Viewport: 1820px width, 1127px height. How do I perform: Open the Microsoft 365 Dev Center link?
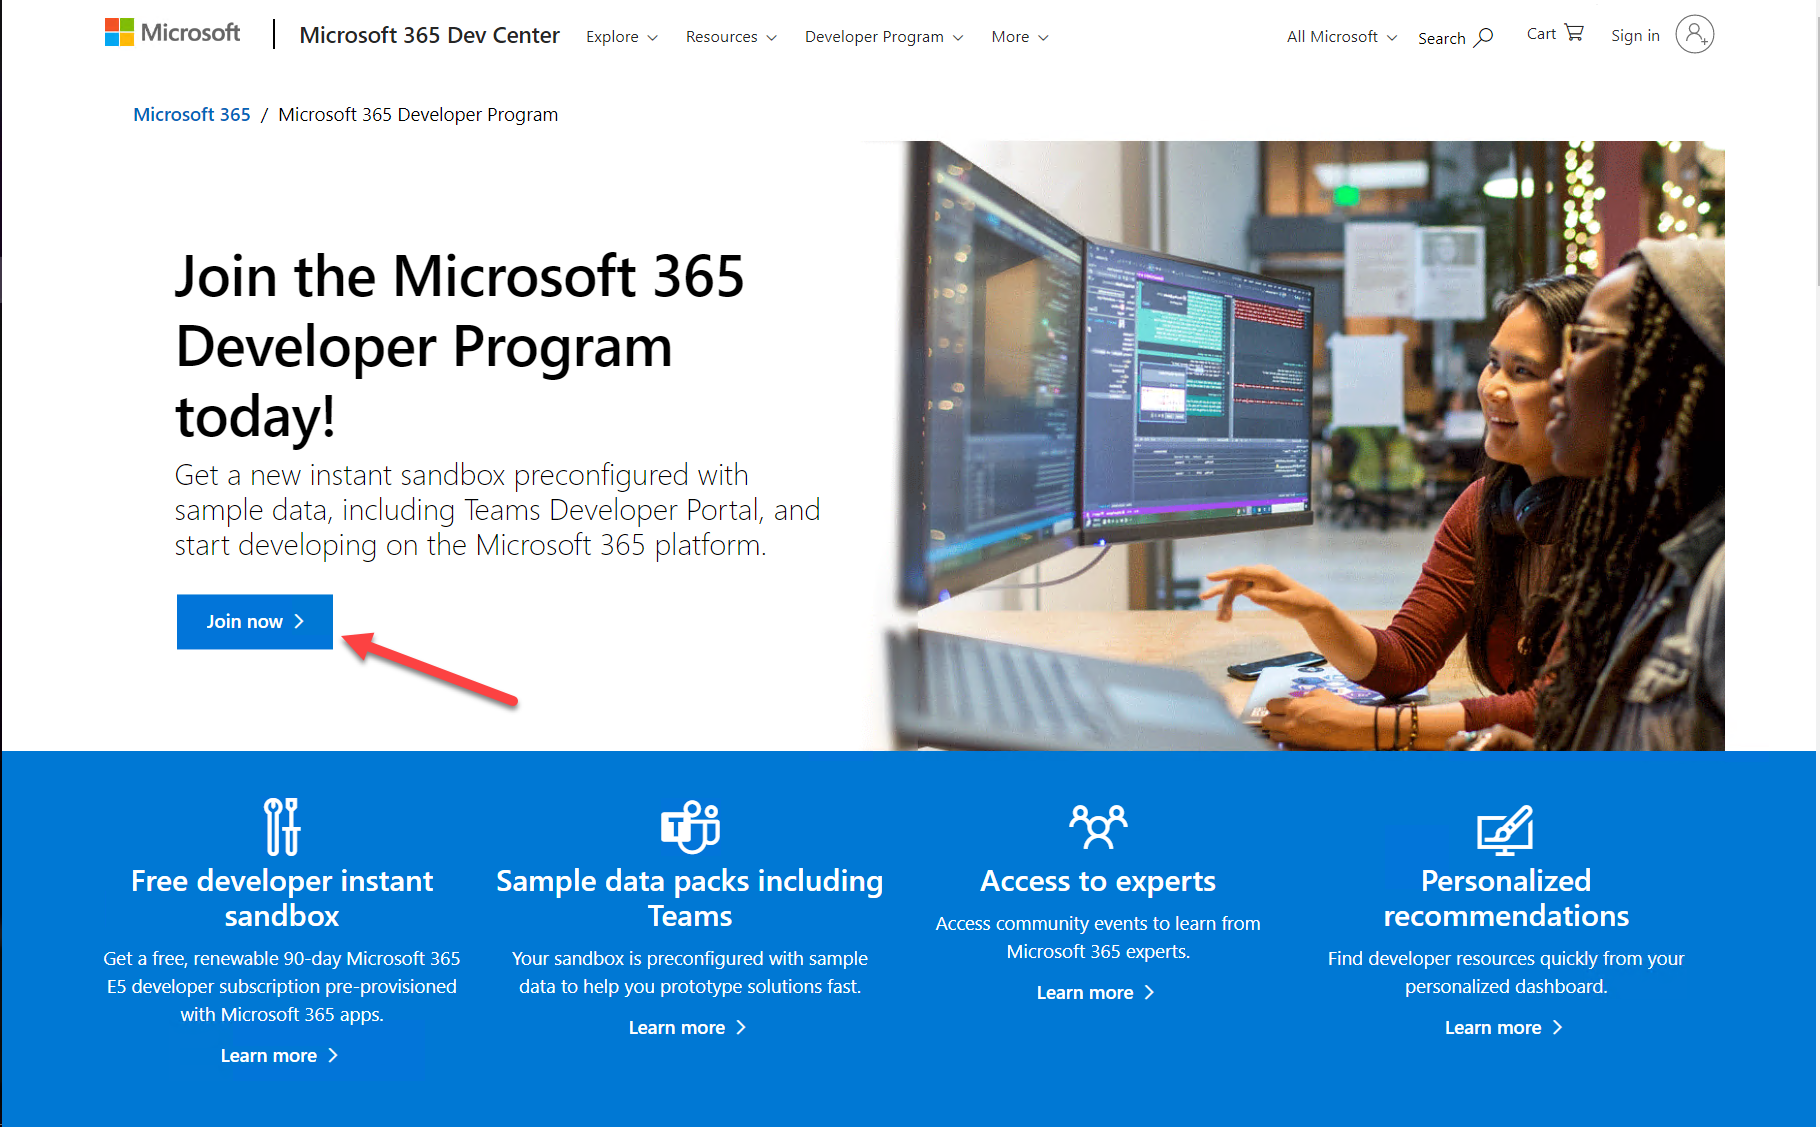pyautogui.click(x=429, y=35)
